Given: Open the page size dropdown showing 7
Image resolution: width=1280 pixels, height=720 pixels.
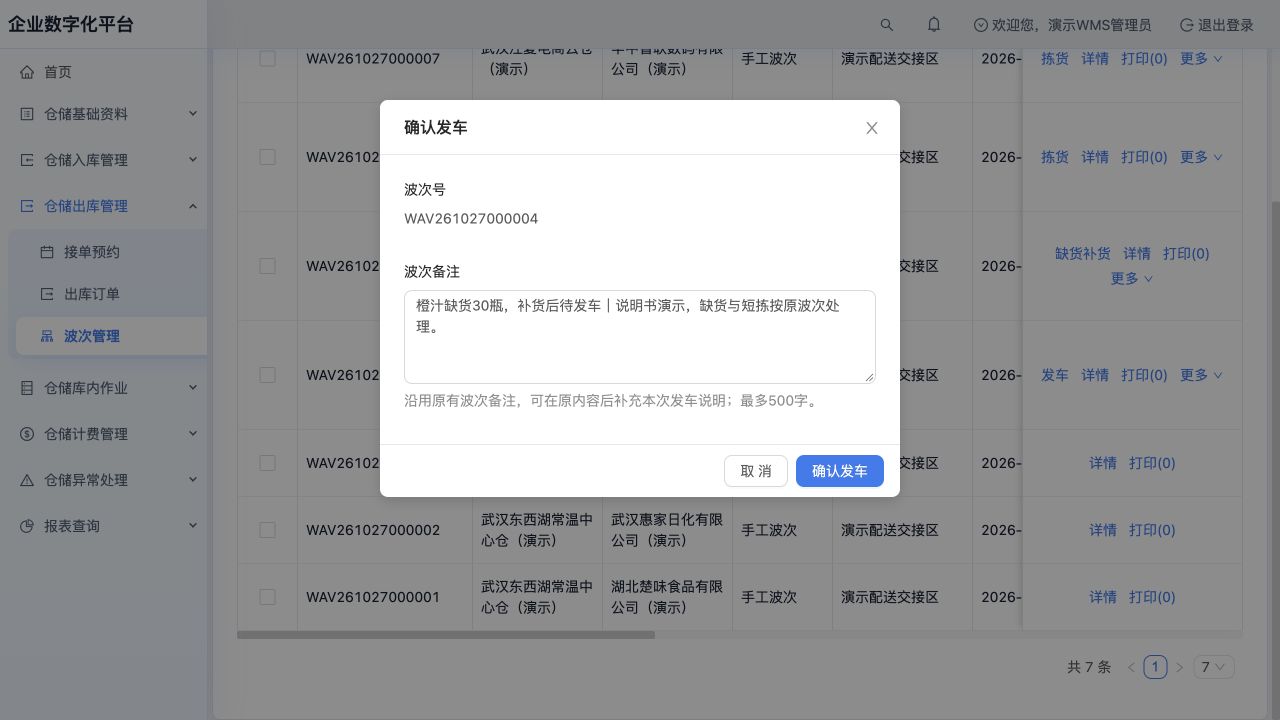Looking at the screenshot, I should 1214,667.
